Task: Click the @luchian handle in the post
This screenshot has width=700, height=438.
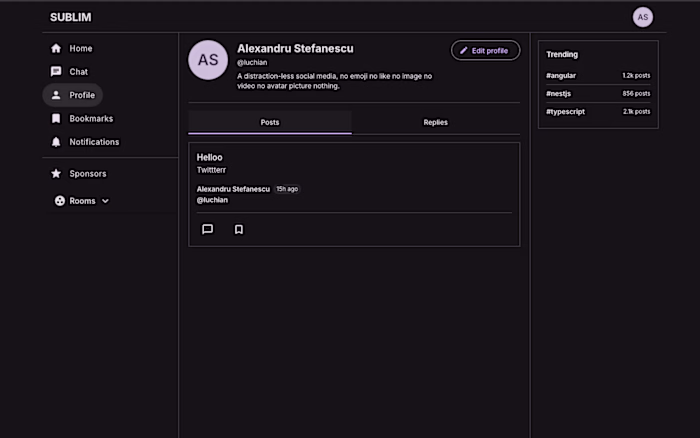Action: coord(212,200)
